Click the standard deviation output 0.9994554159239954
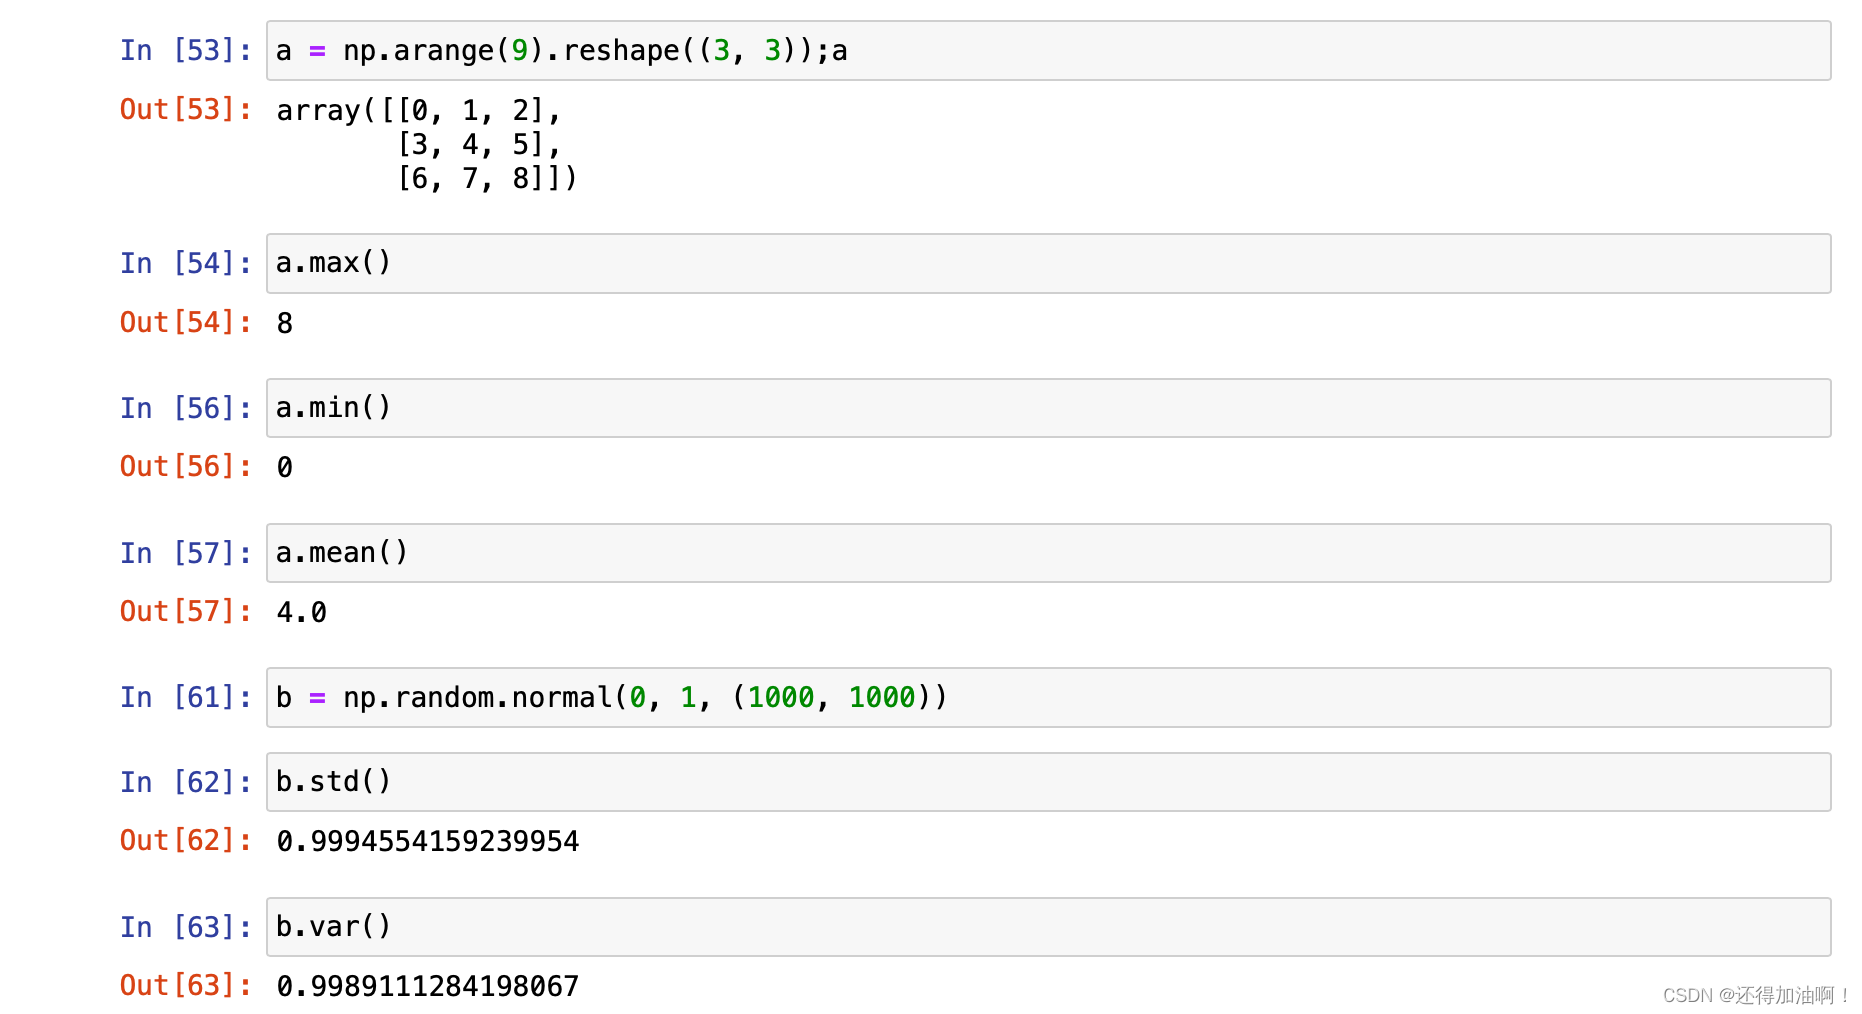This screenshot has width=1862, height=1014. 427,841
